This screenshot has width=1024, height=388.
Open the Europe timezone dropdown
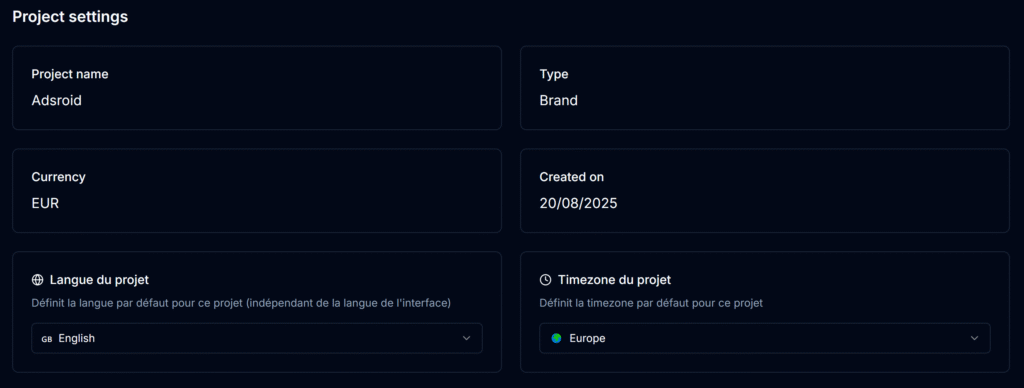click(x=765, y=338)
